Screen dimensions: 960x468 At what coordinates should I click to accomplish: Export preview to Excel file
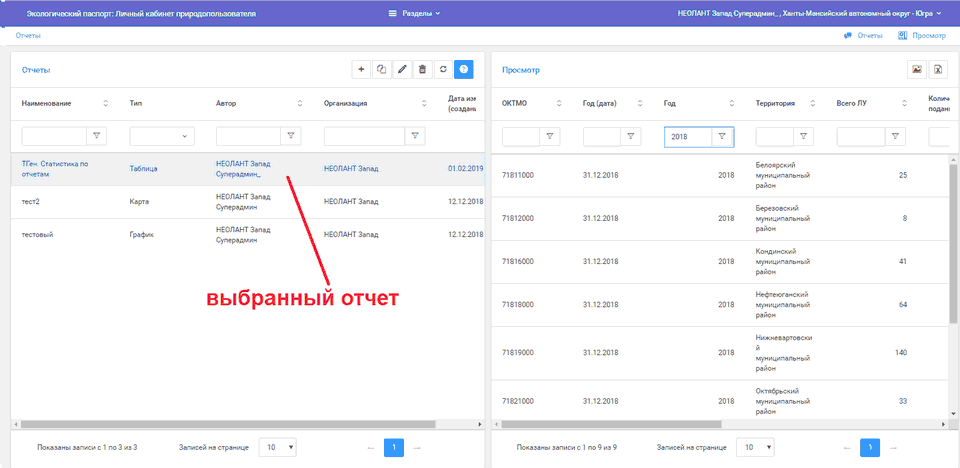[937, 70]
